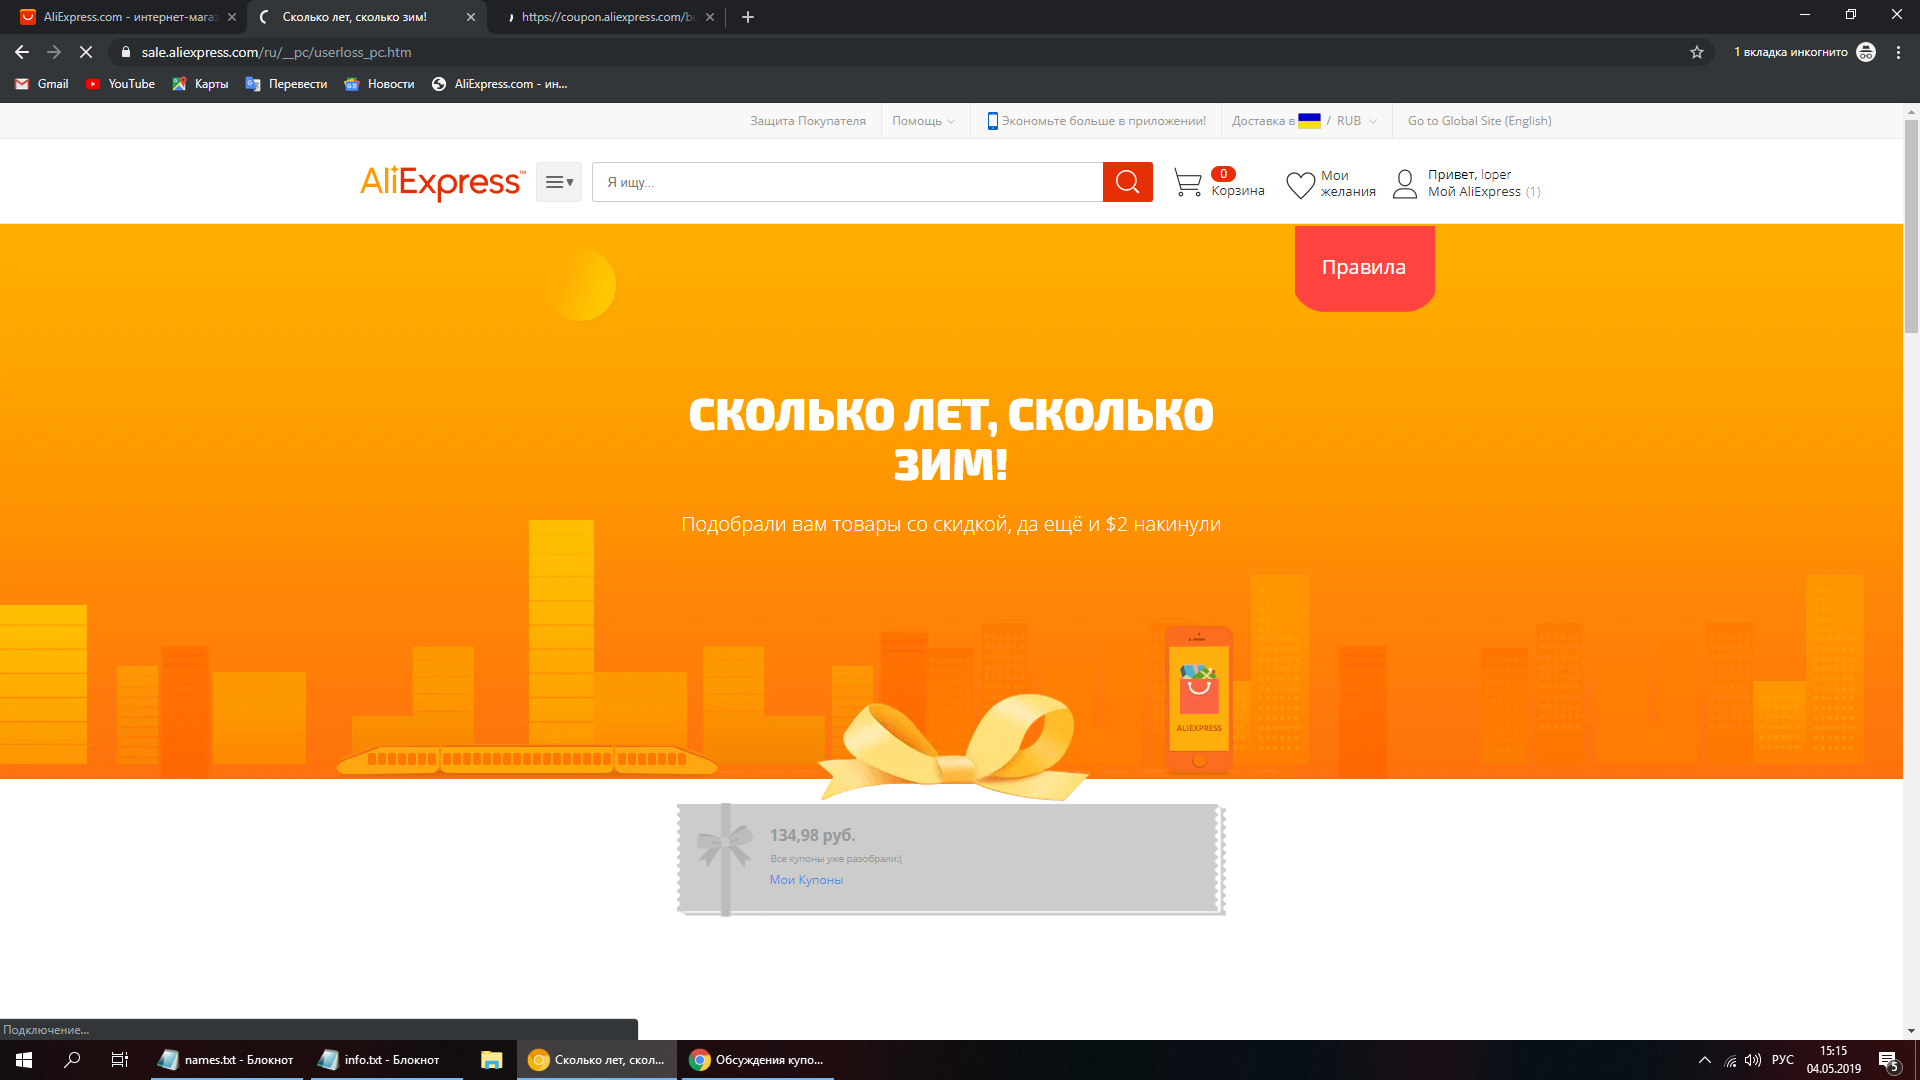This screenshot has width=1920, height=1080.
Task: Switch to Обсуждения купо... Chrome window
Action: click(758, 1060)
